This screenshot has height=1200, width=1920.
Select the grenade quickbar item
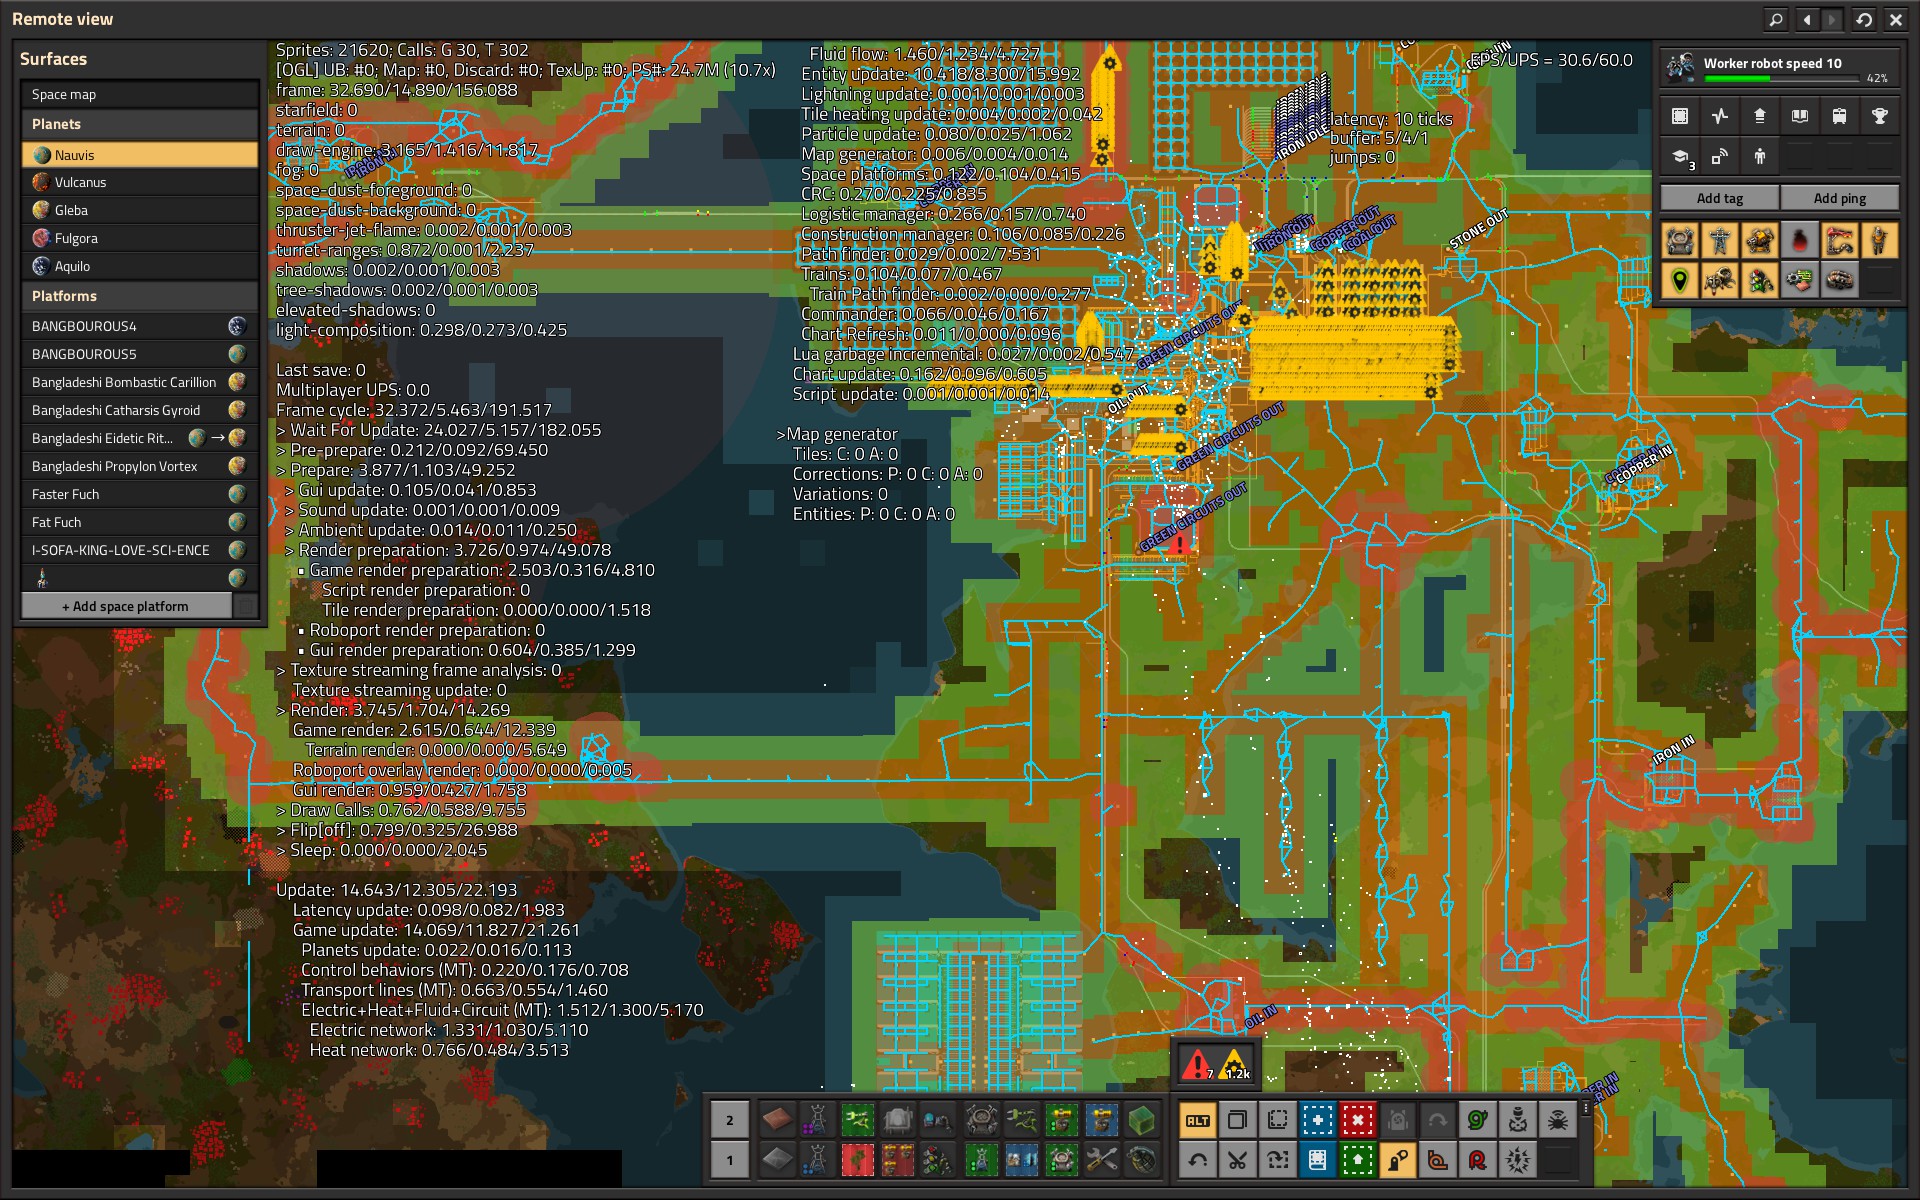(1142, 1160)
